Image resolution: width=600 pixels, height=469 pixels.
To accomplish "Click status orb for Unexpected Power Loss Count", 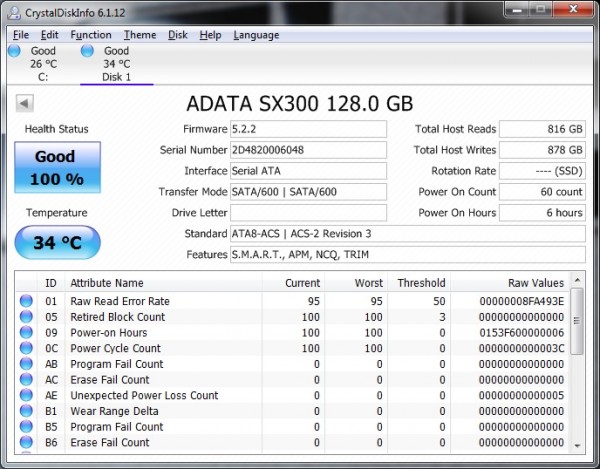I will tap(26, 395).
